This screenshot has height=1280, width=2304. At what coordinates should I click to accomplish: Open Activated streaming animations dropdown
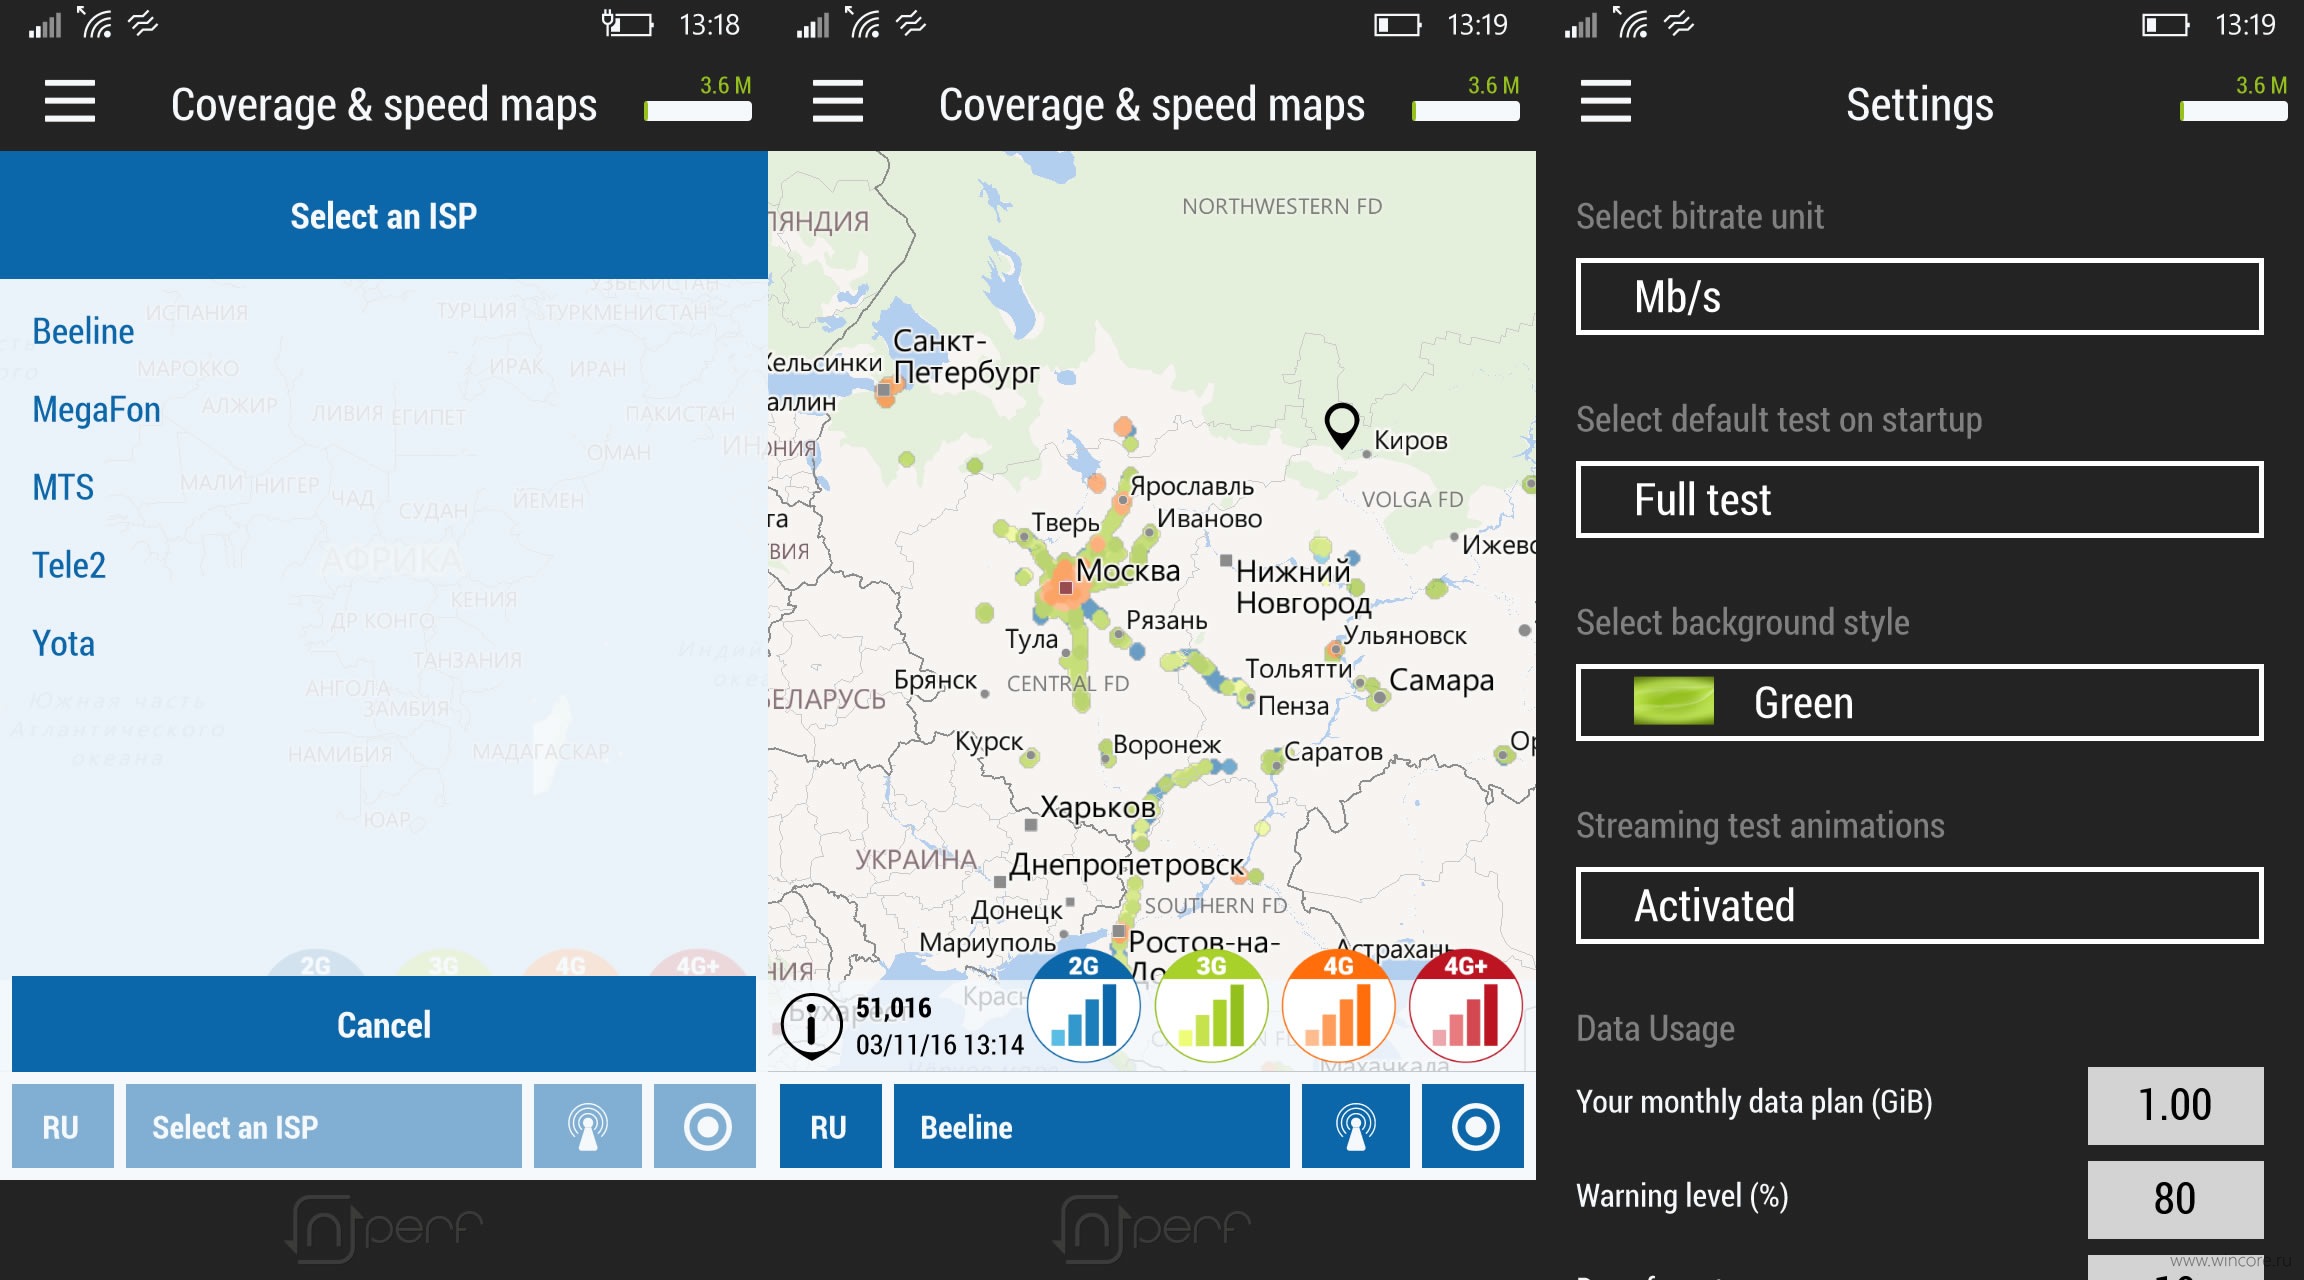(x=1919, y=906)
